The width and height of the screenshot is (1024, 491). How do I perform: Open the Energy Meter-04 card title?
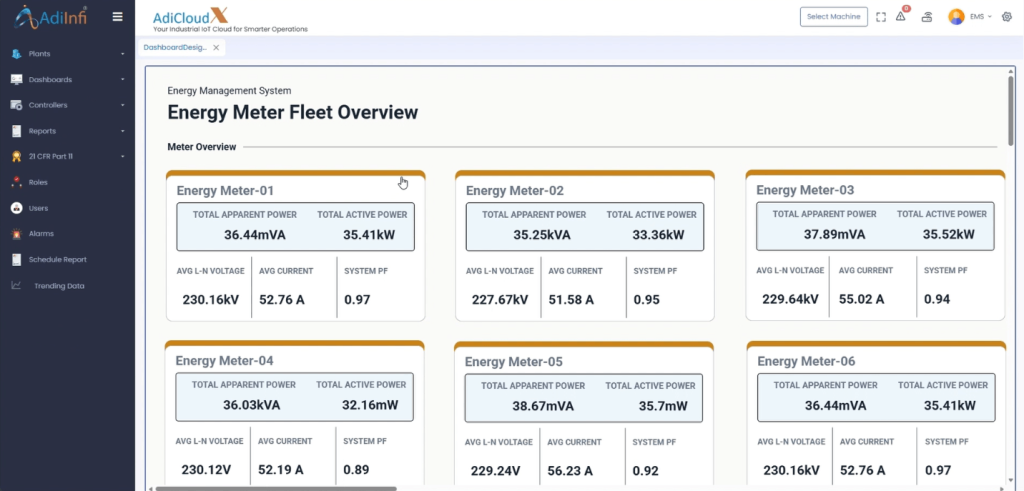(224, 360)
